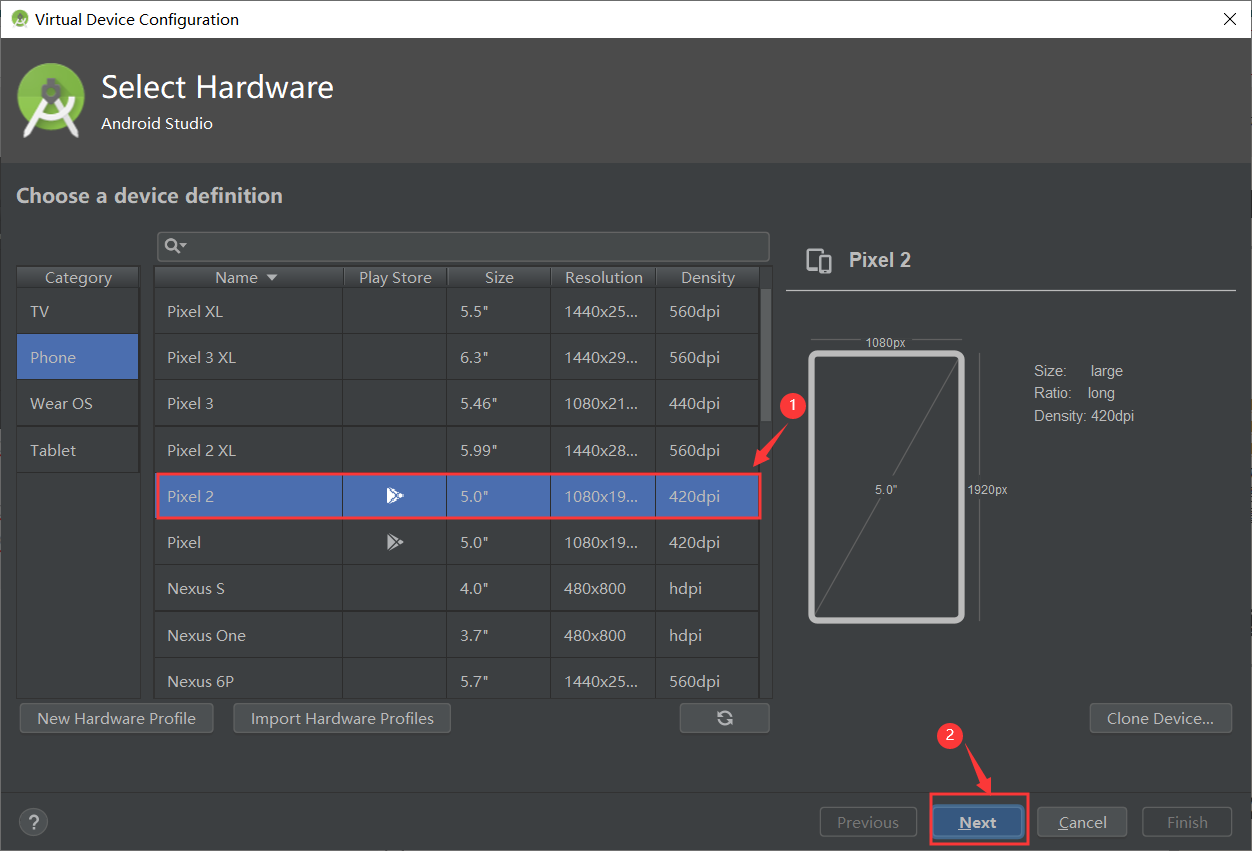Viewport: 1252px width, 851px height.
Task: Select the Pixel 3 XL device row
Action: coord(247,356)
